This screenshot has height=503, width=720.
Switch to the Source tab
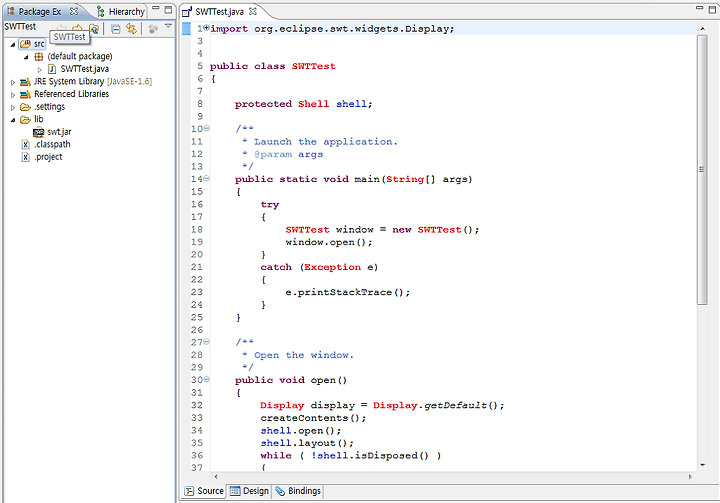tap(204, 491)
